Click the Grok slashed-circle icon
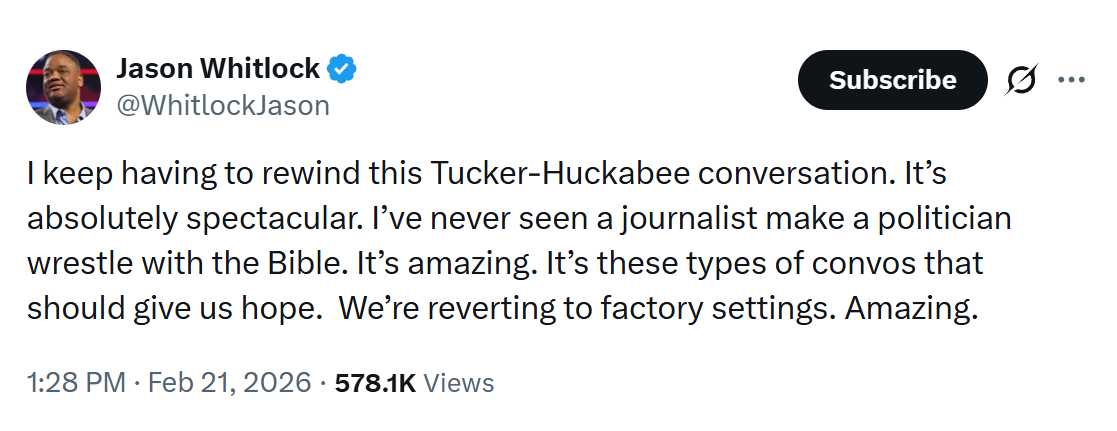1117x431 pixels. (x=1023, y=80)
